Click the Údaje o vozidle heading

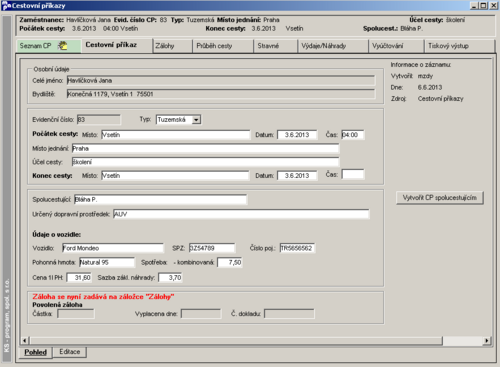click(x=57, y=235)
